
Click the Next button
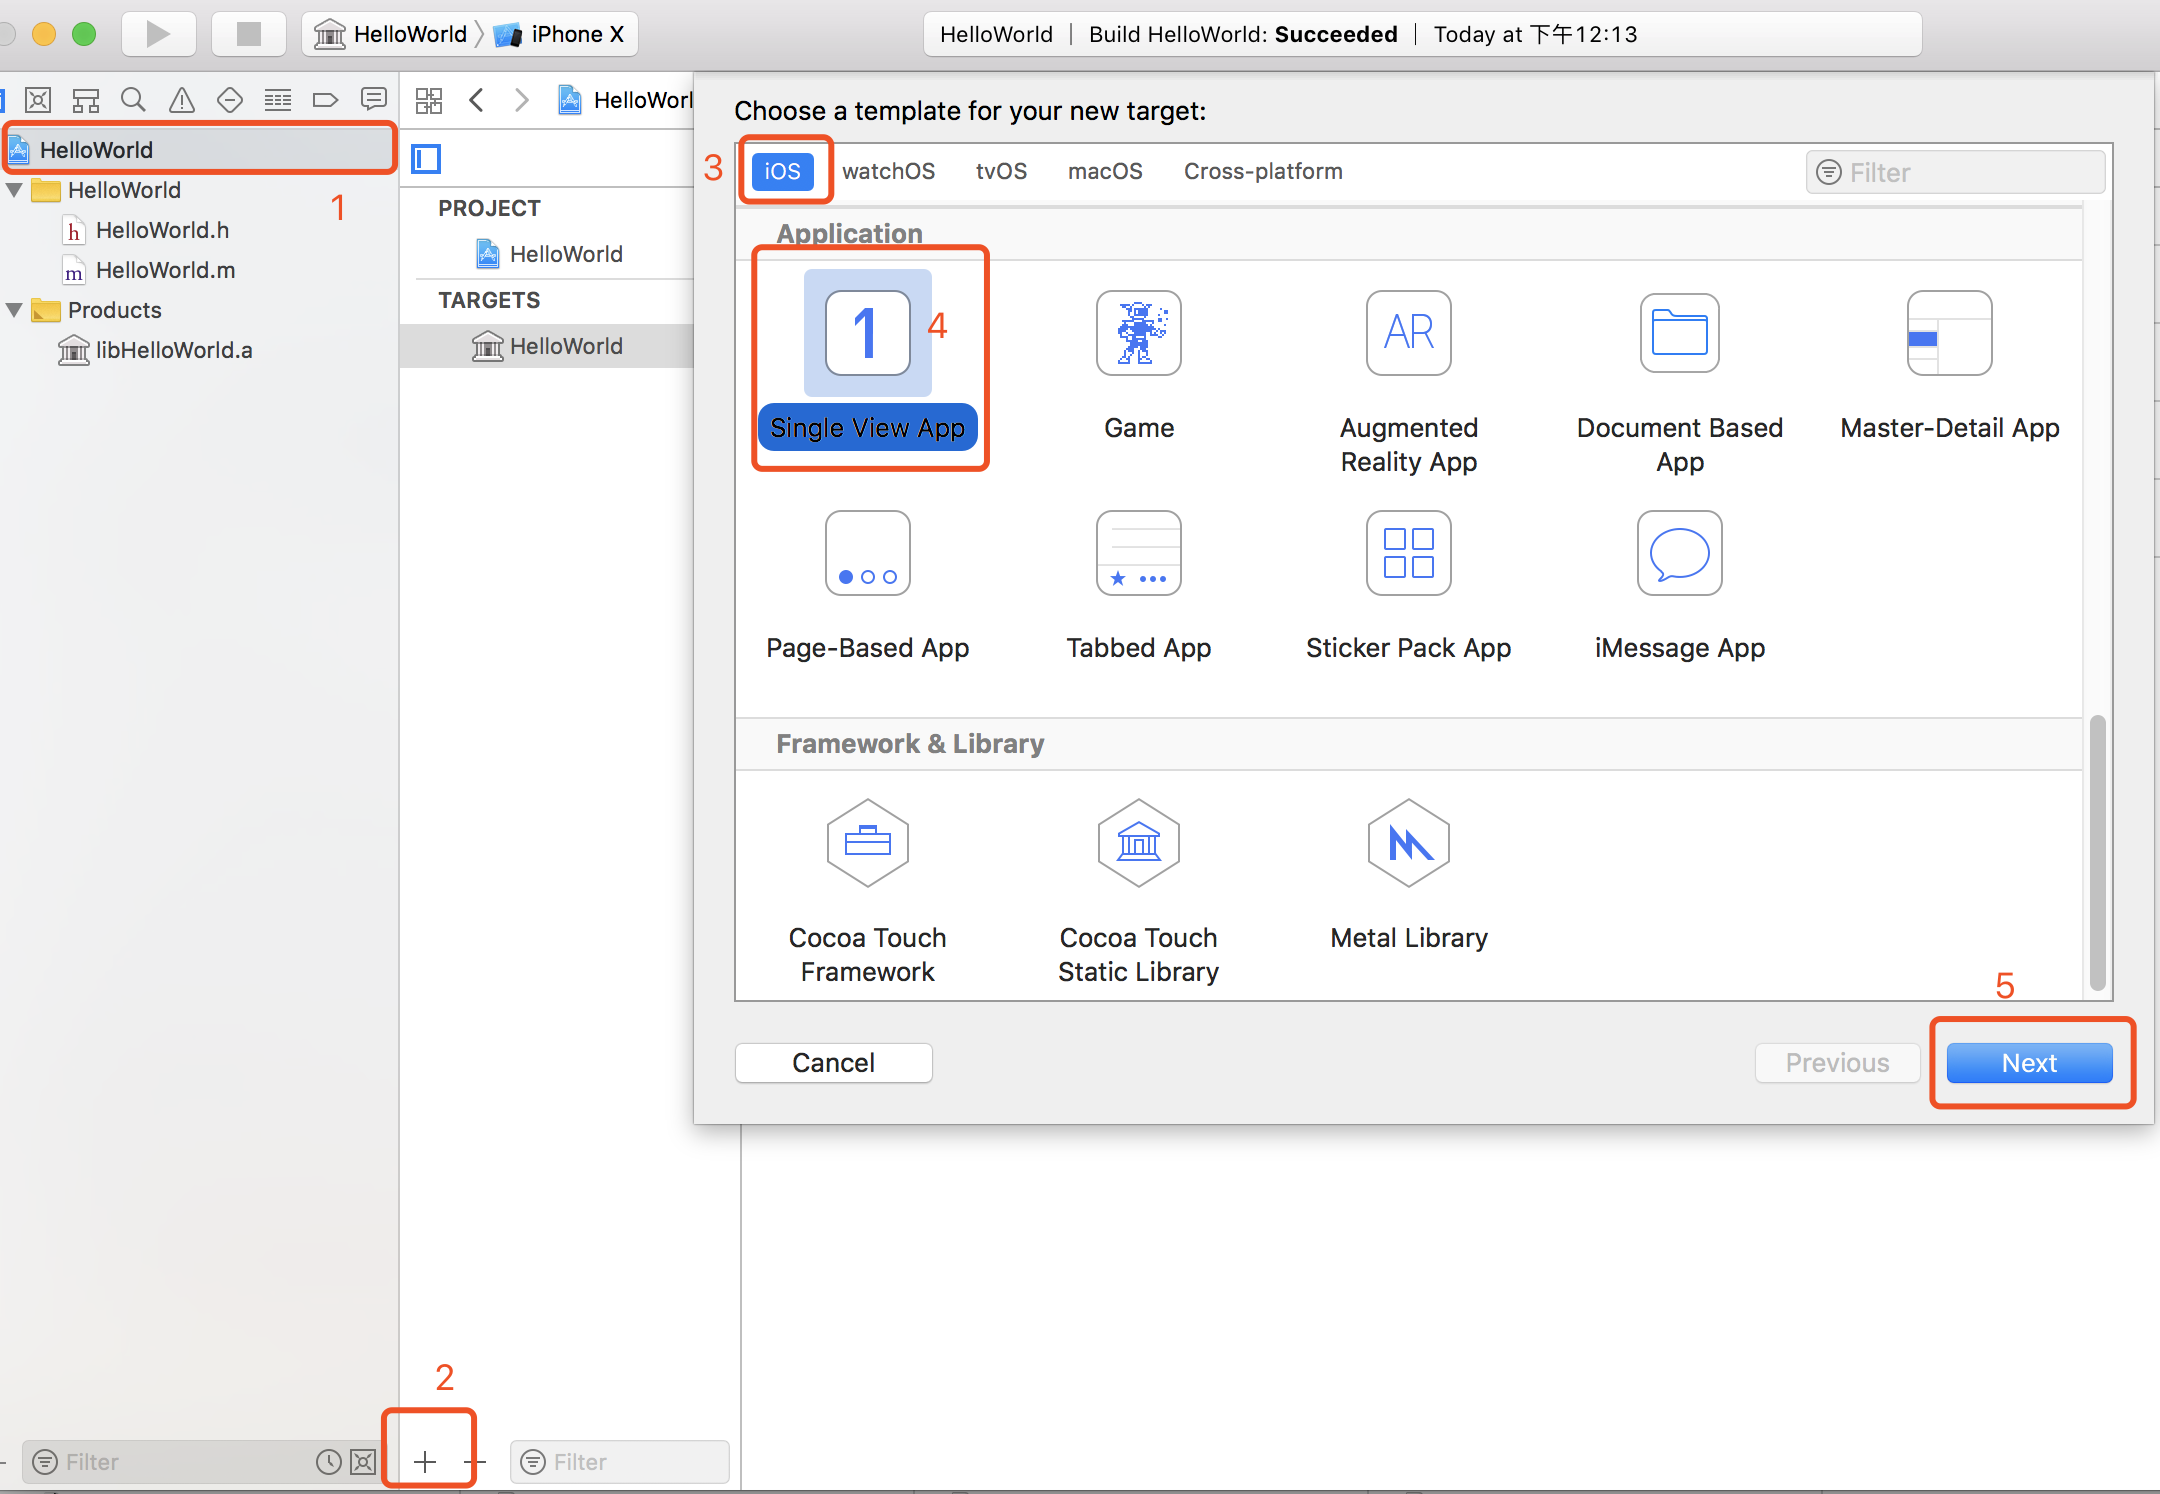coord(2029,1063)
